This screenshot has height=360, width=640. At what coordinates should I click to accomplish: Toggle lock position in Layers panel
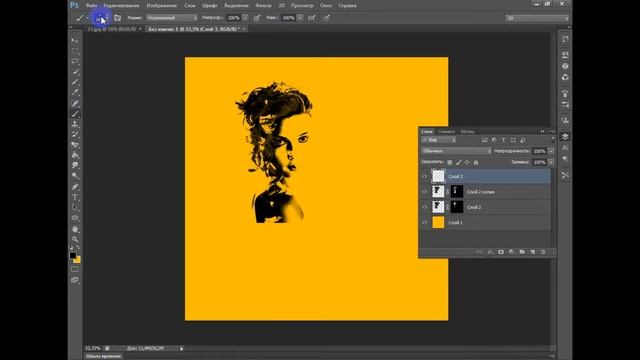[x=467, y=162]
